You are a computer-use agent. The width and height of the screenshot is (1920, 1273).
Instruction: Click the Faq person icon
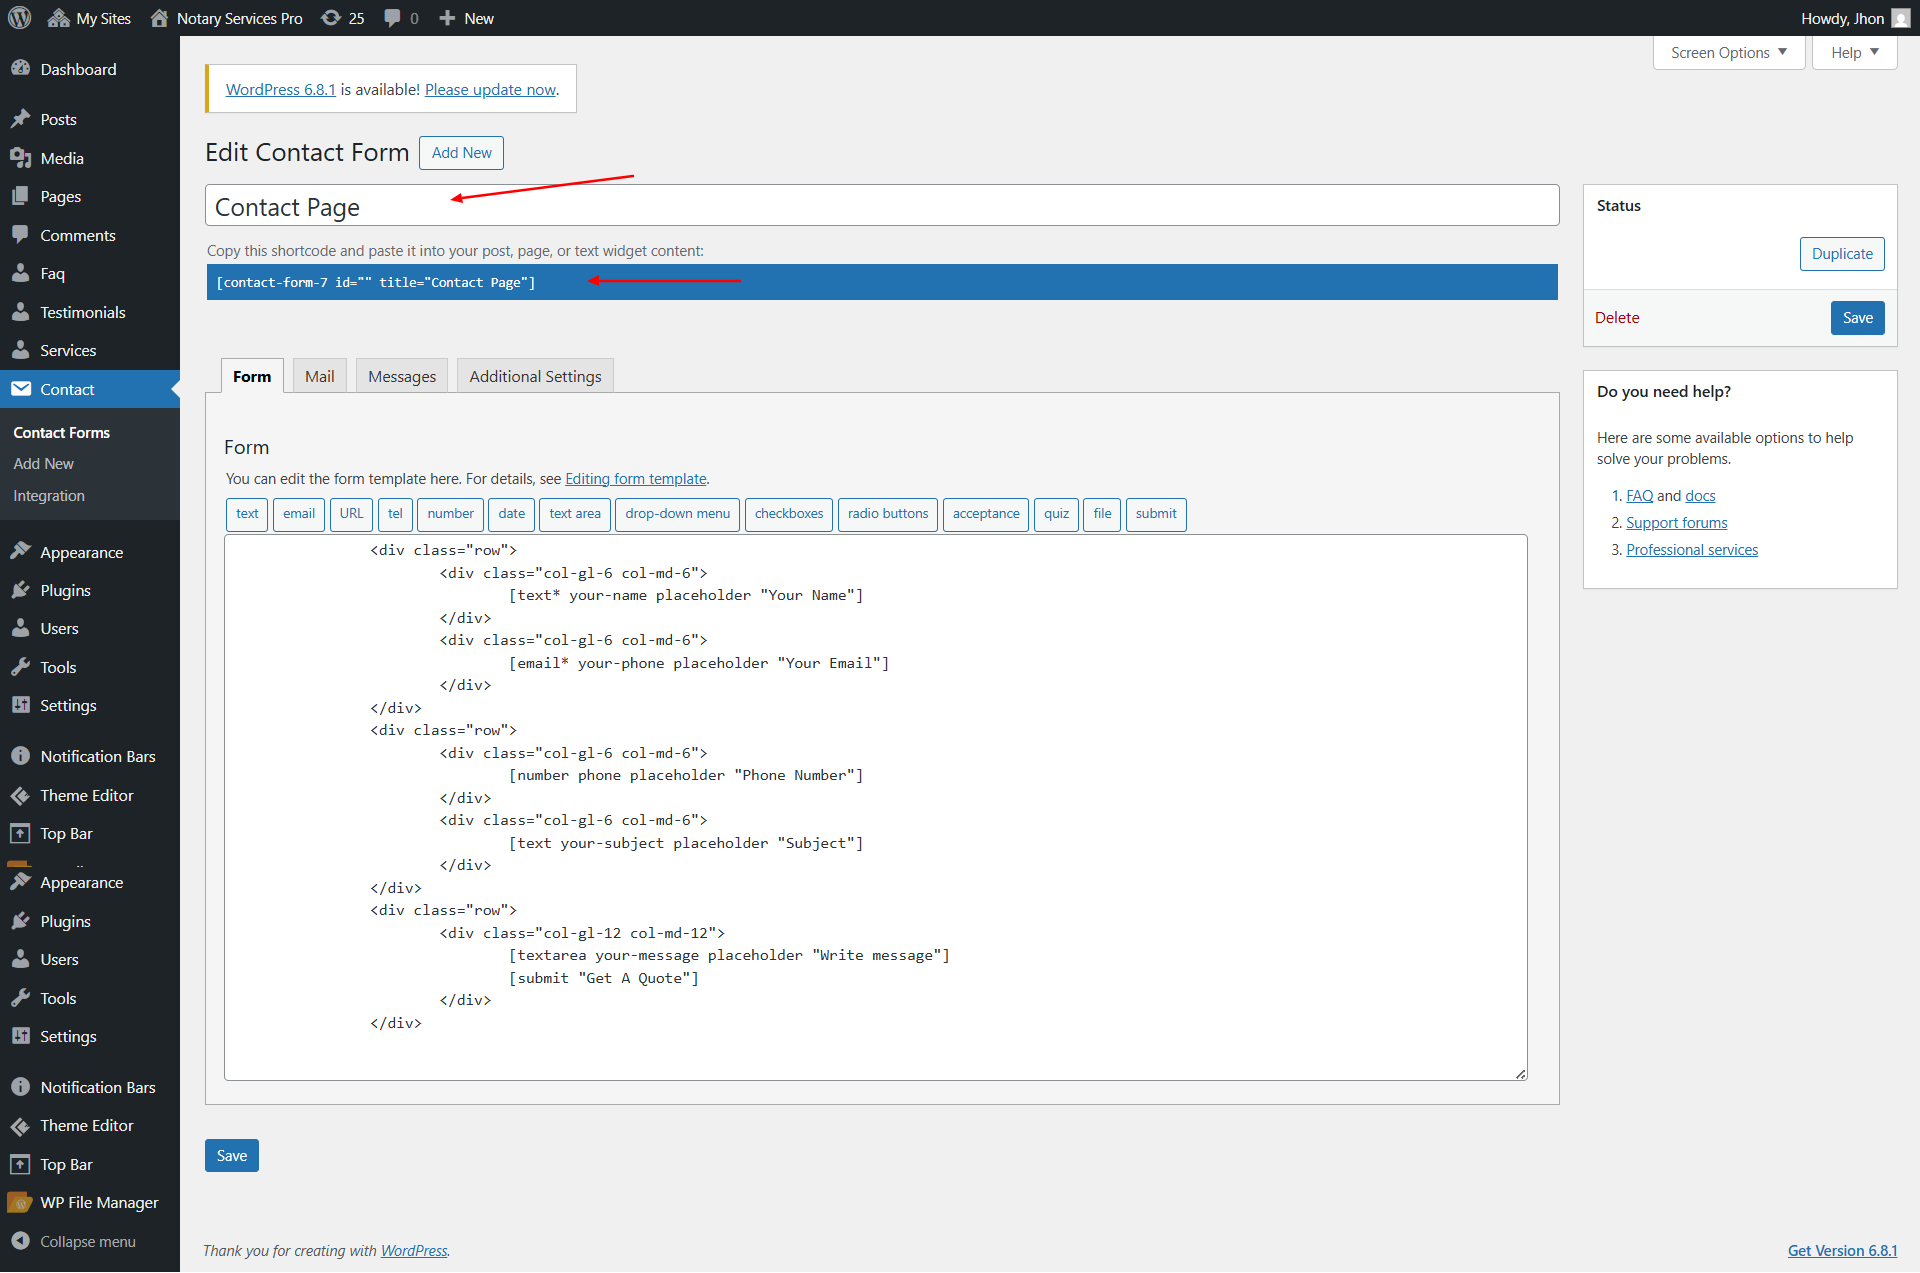pos(20,273)
